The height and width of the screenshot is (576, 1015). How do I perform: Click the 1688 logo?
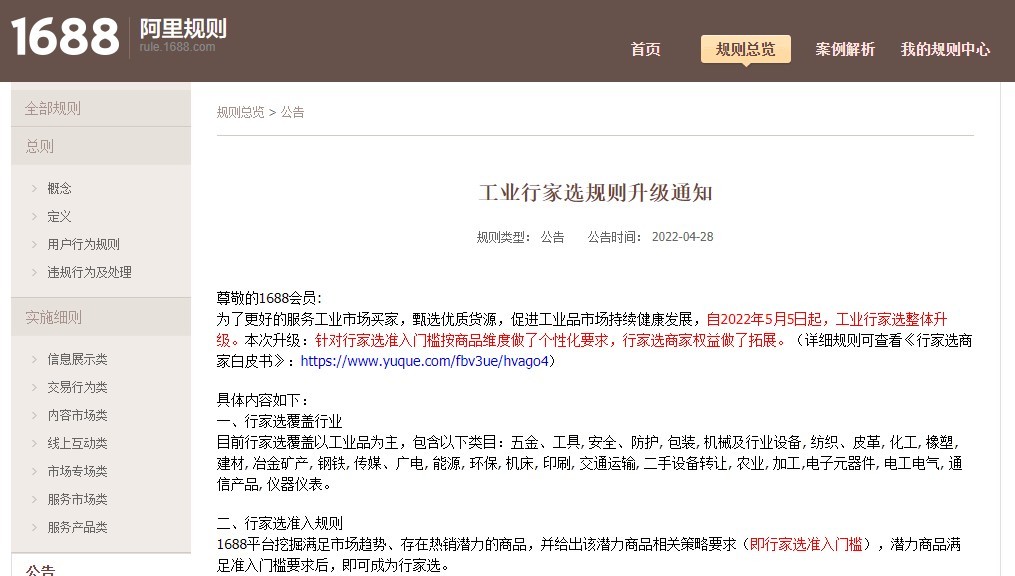pyautogui.click(x=65, y=36)
